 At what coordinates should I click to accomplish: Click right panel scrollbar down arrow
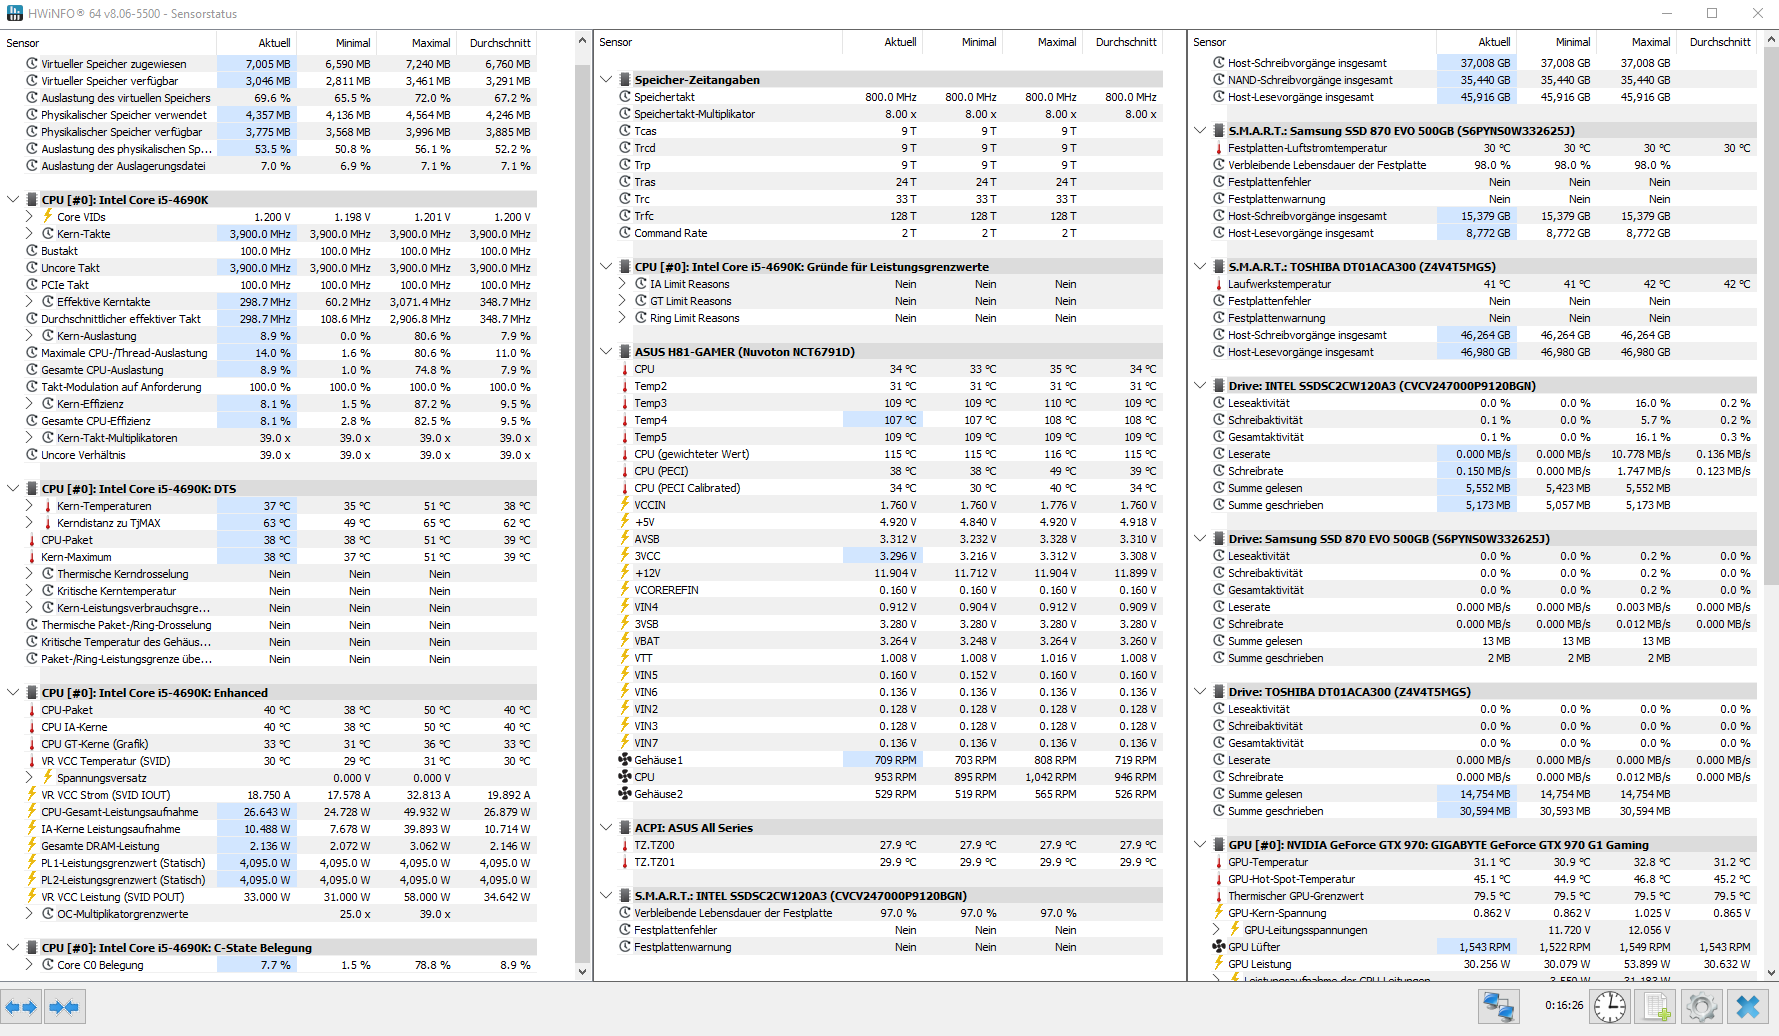1771,971
